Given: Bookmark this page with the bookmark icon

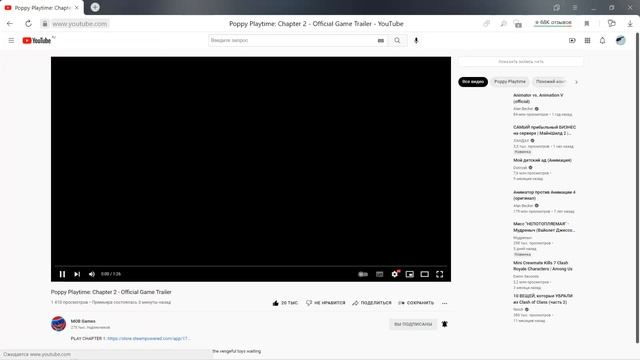Looking at the screenshot, I should coord(587,24).
